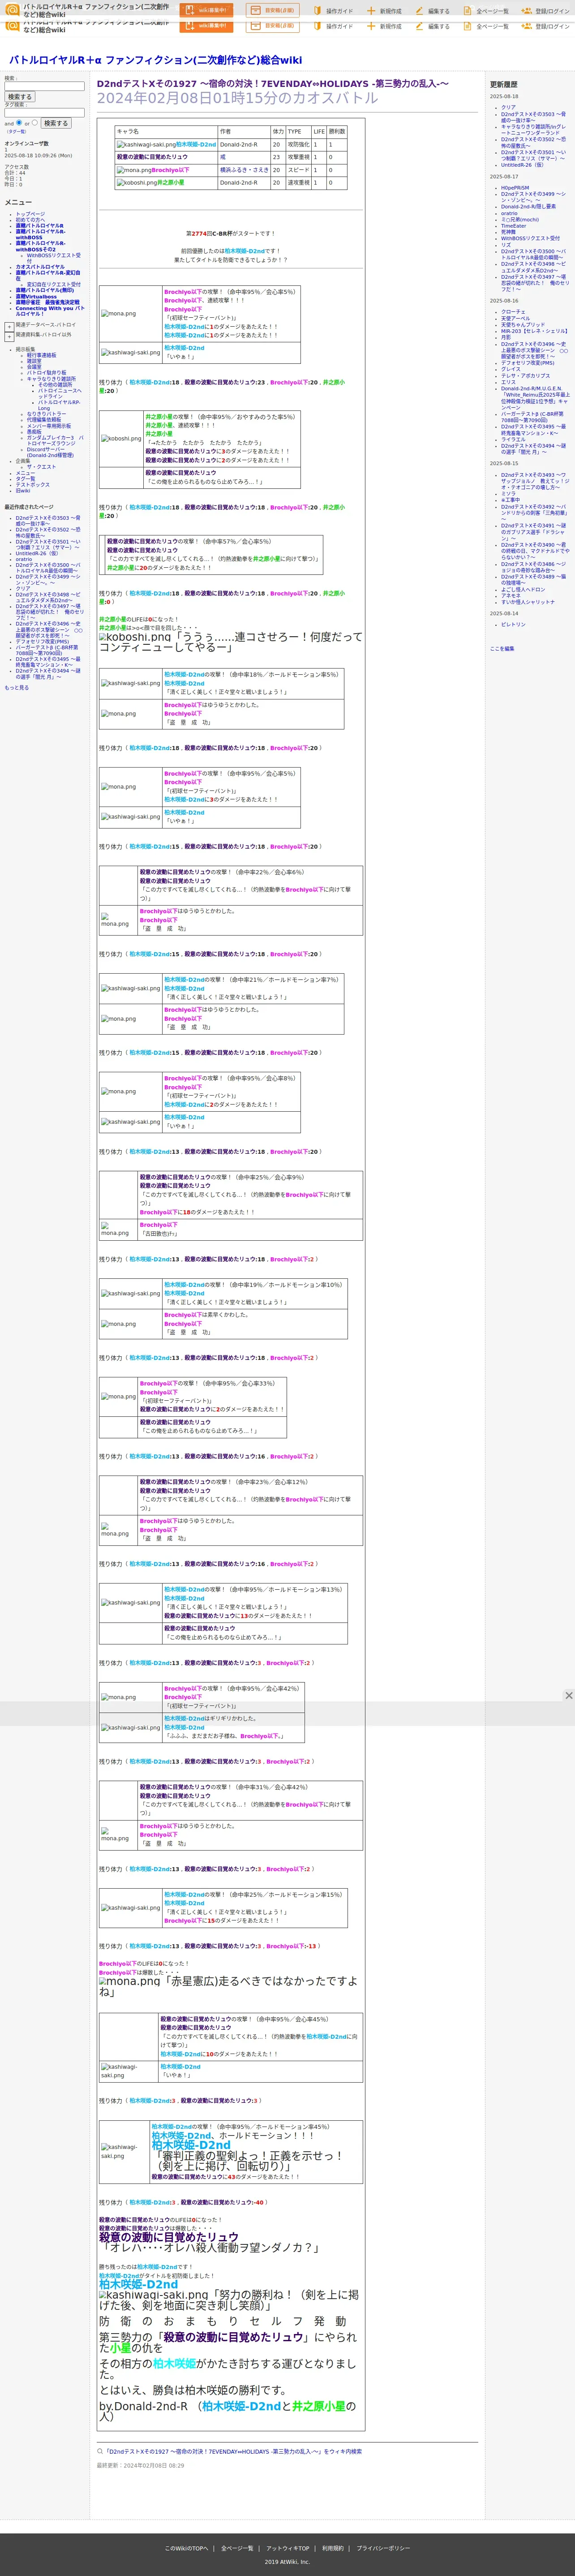Open よごし怪人ヘドロン history link
This screenshot has width=575, height=2576.
pos(523,590)
